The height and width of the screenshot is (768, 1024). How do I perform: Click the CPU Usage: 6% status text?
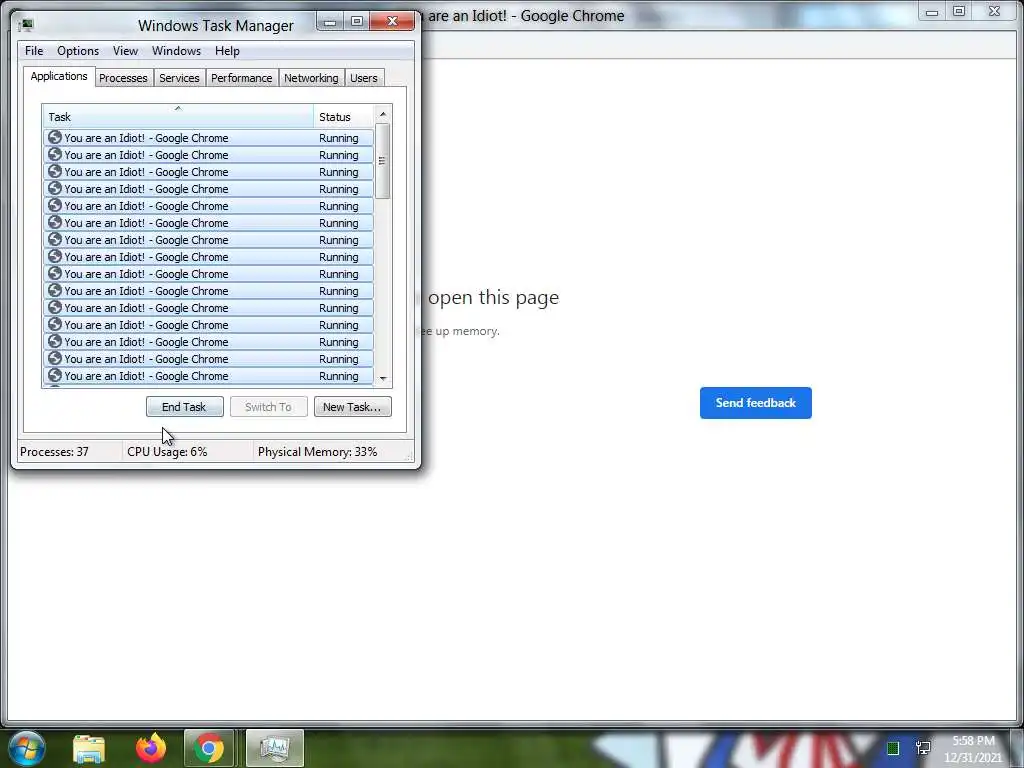pos(167,452)
